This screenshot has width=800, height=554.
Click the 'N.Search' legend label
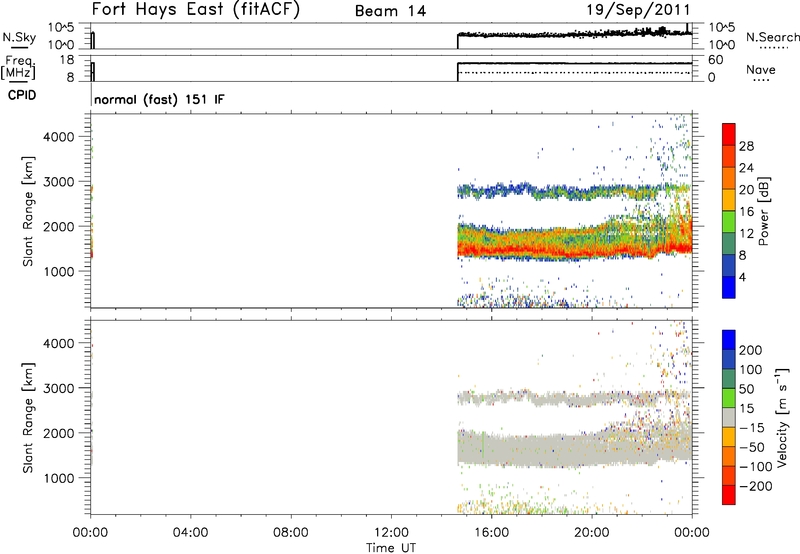point(772,37)
